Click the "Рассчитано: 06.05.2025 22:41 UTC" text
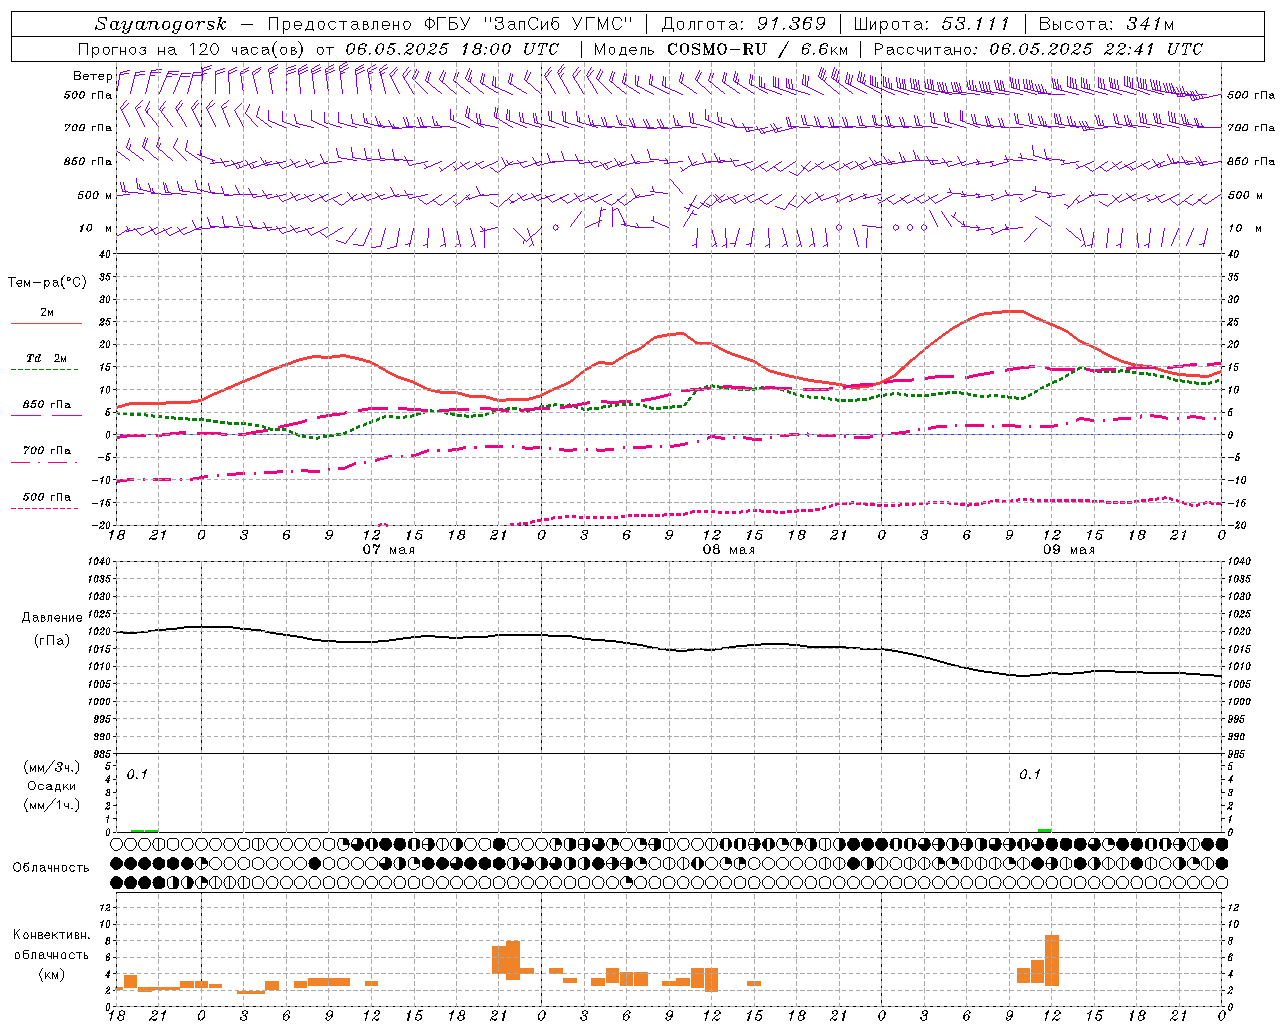The height and width of the screenshot is (1024, 1280). tap(1038, 49)
